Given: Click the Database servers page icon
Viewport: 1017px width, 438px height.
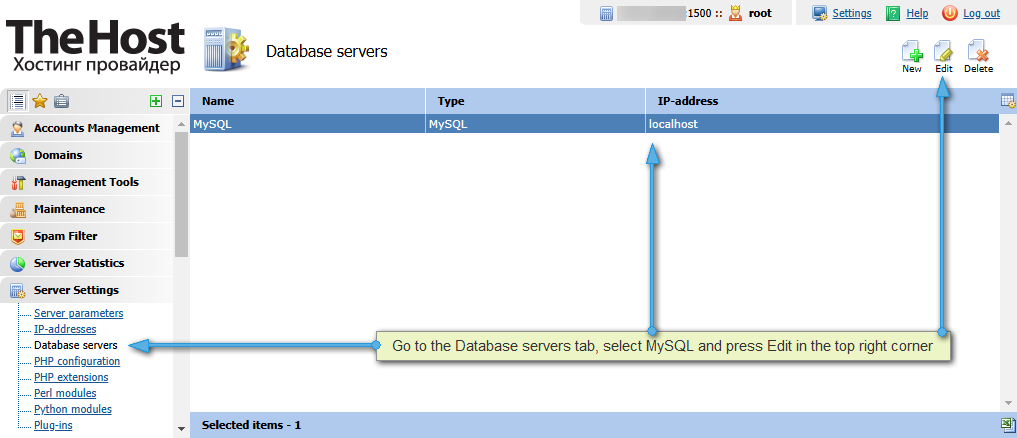Looking at the screenshot, I should click(226, 50).
